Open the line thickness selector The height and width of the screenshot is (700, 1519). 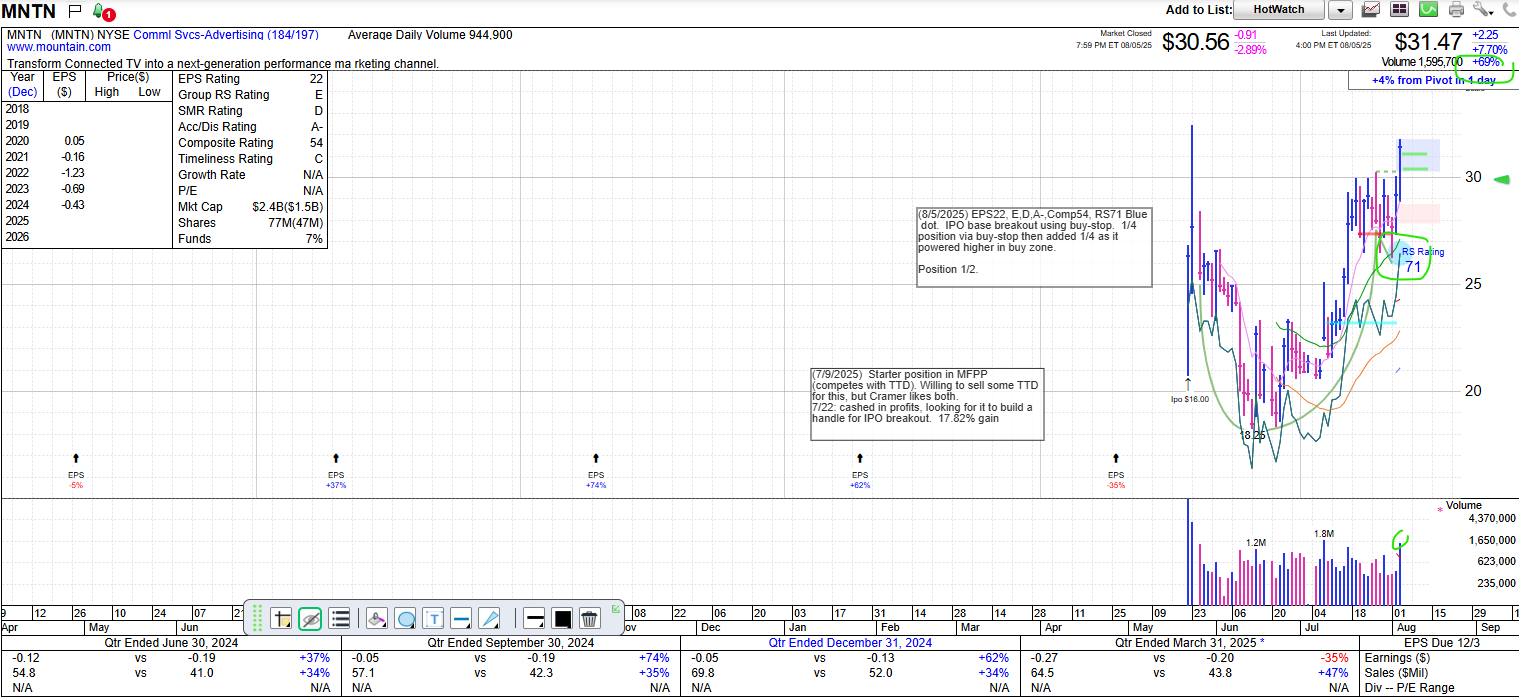click(534, 618)
